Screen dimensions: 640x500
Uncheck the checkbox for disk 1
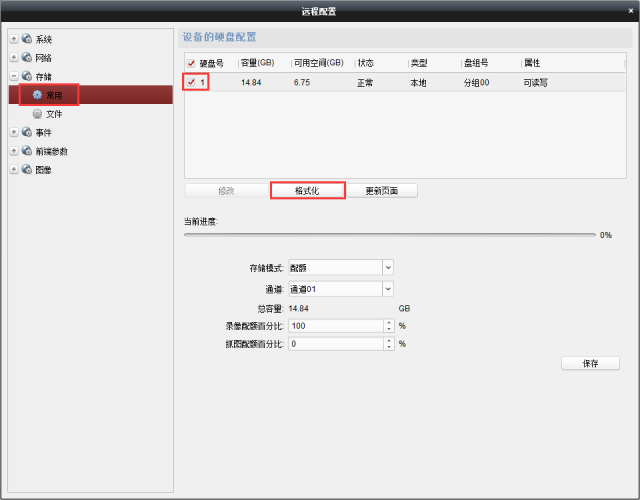[191, 82]
